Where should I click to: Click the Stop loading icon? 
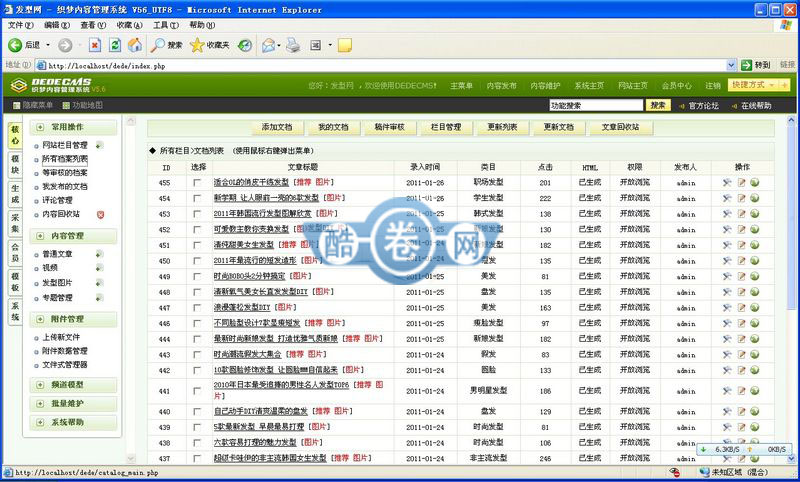(x=95, y=45)
